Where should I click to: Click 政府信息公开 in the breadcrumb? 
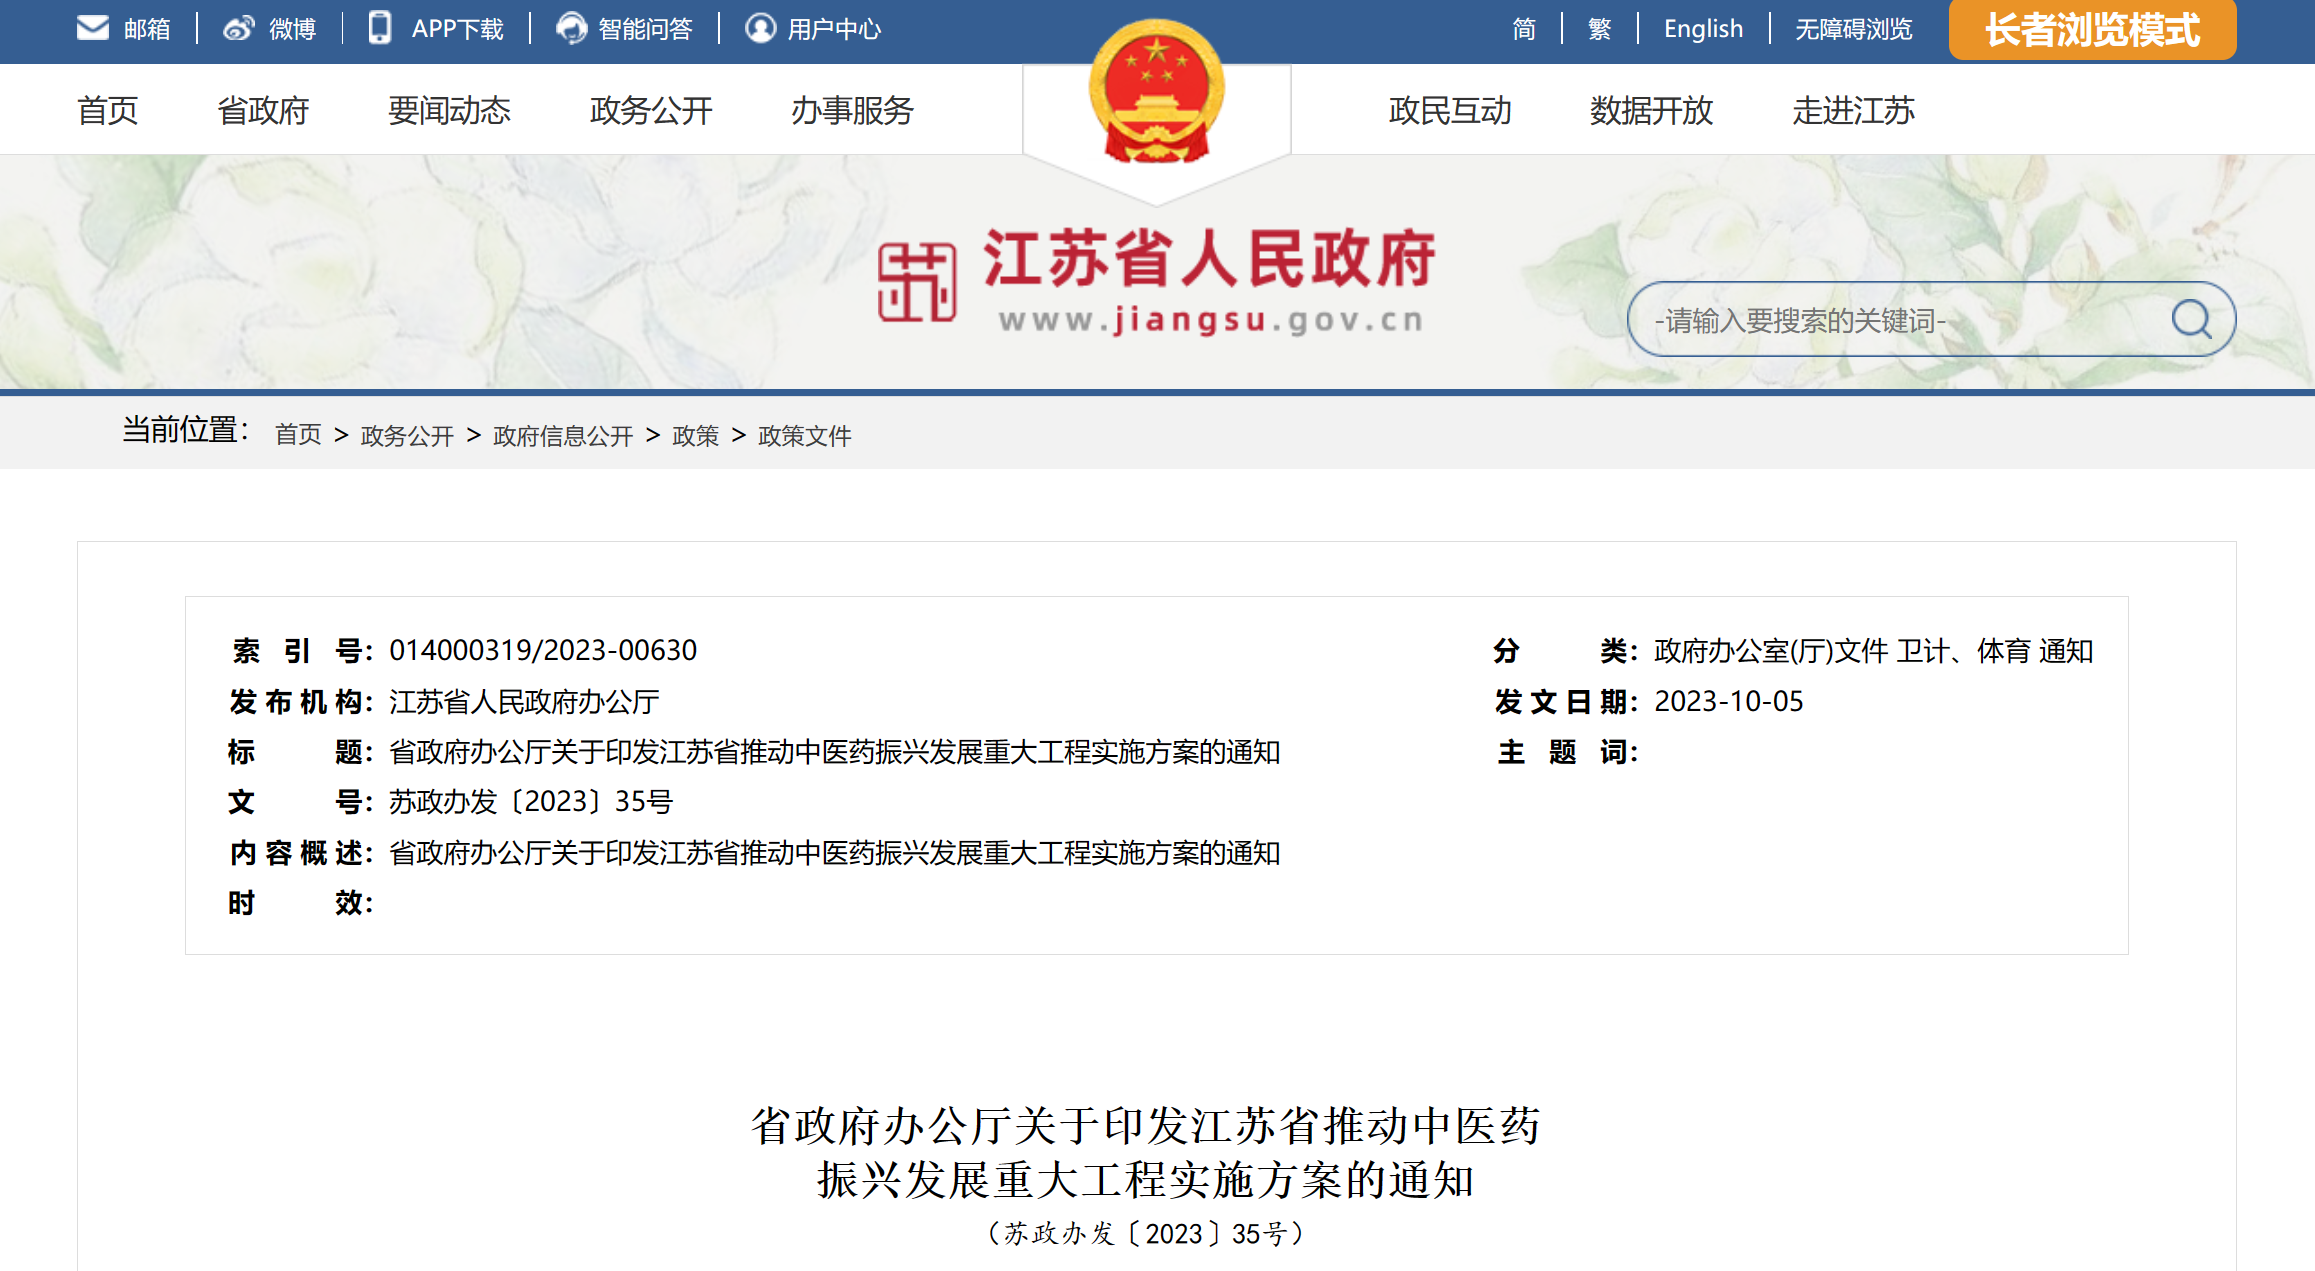point(563,435)
